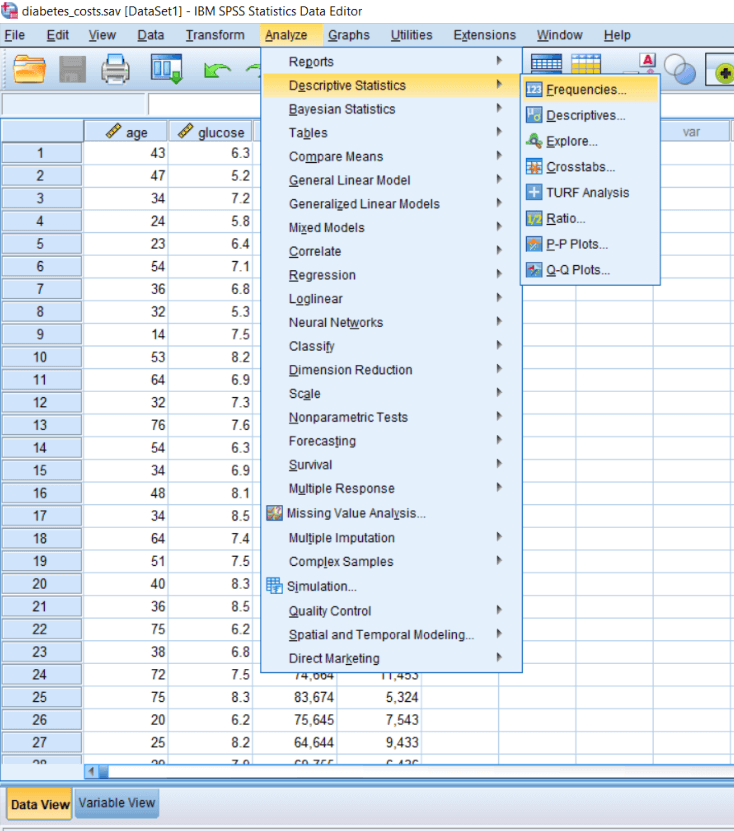This screenshot has width=734, height=831.
Task: Select the age column header
Action: pyautogui.click(x=126, y=132)
